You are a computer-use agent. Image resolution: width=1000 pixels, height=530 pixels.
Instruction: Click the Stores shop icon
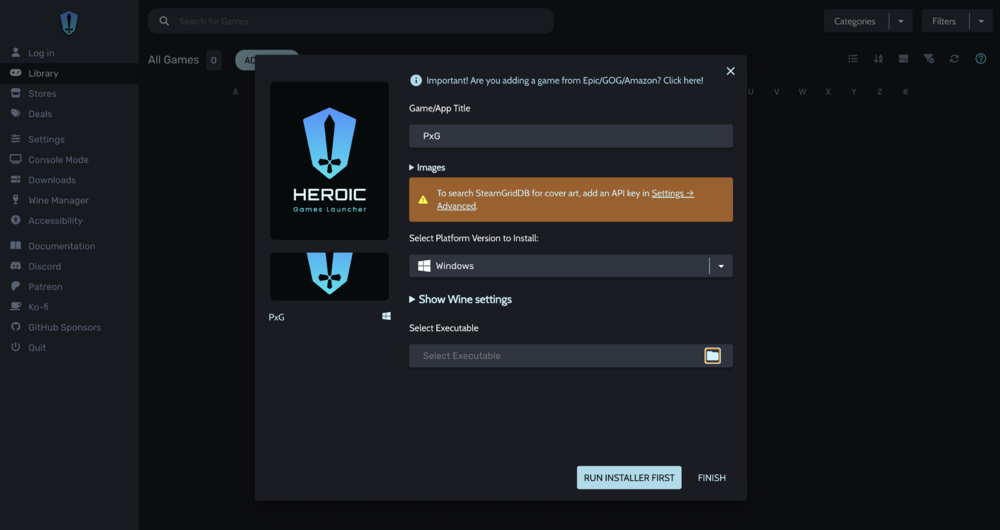(15, 93)
